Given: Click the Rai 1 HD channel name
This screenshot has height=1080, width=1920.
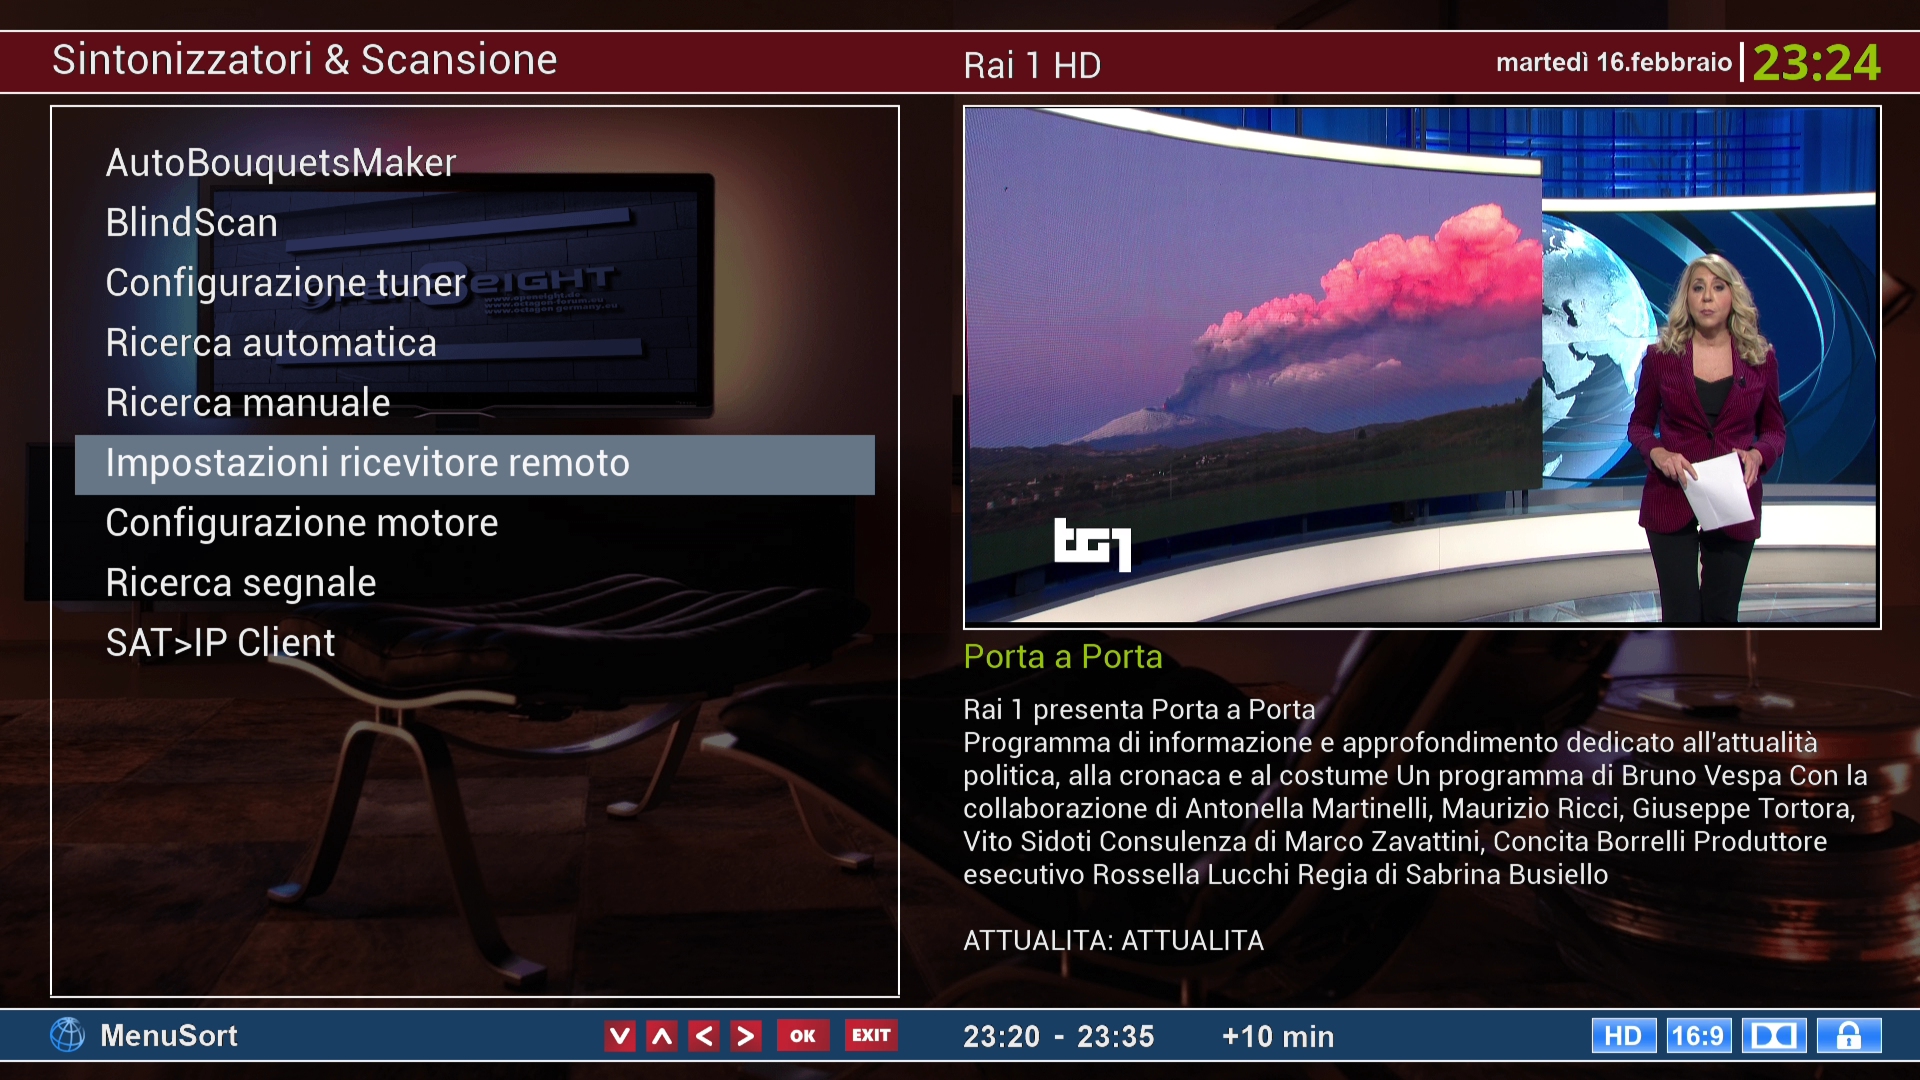Looking at the screenshot, I should point(1032,66).
